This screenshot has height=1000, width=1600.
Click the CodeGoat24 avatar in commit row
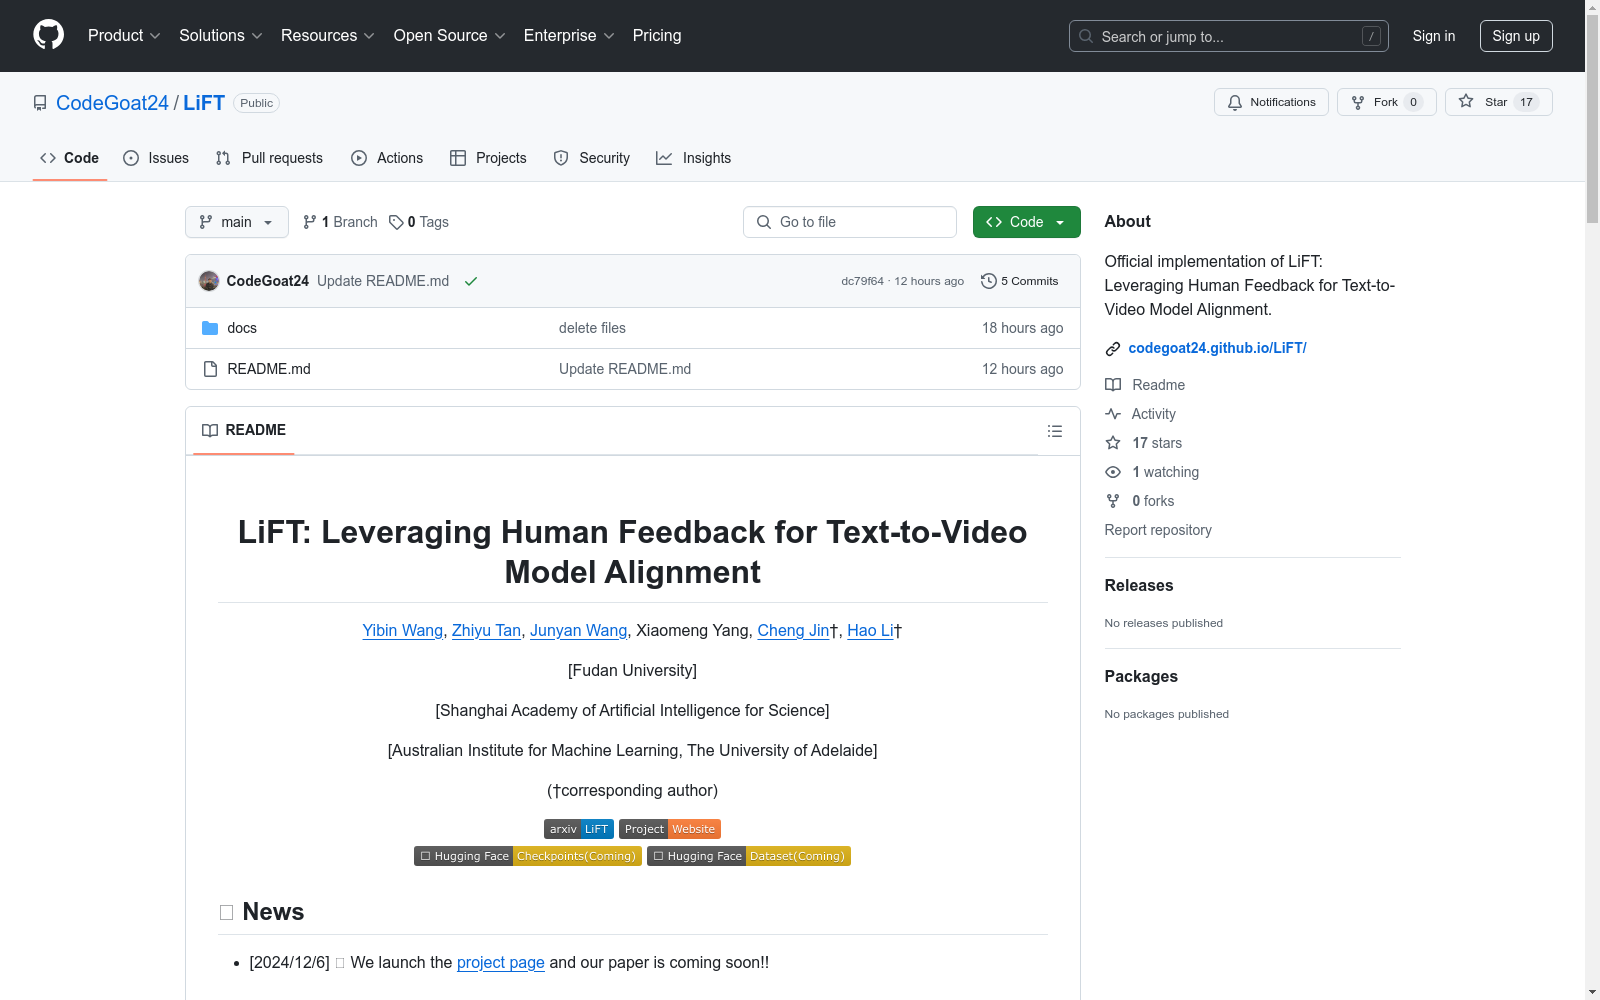pos(209,281)
